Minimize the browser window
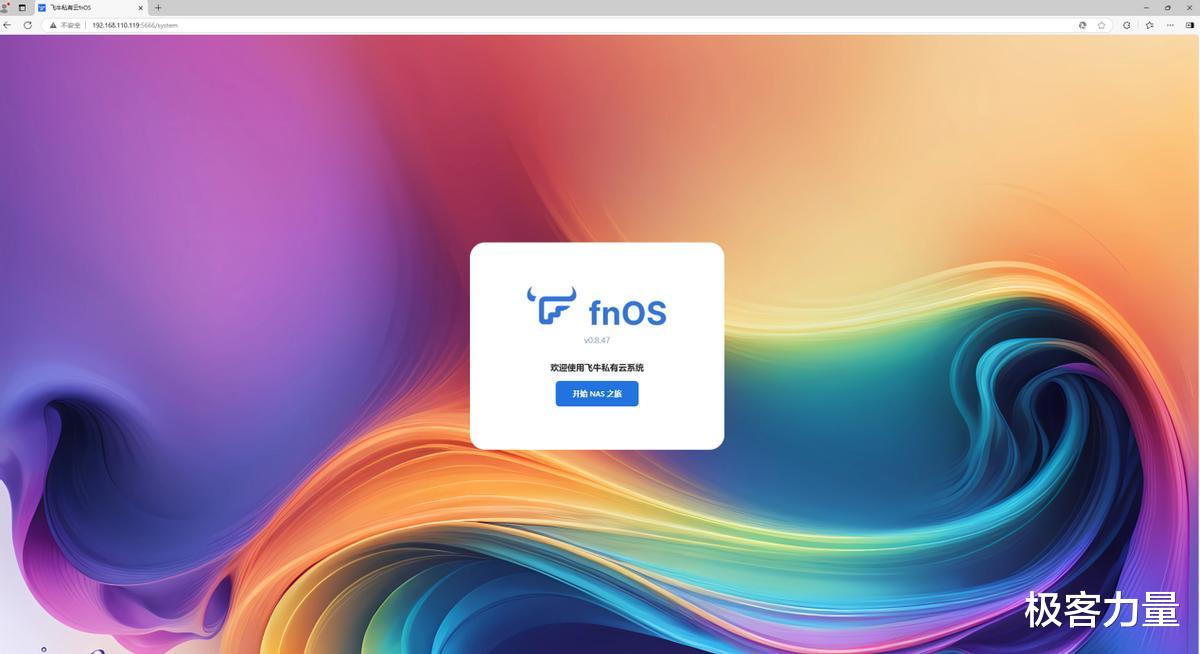The height and width of the screenshot is (654, 1200). (1145, 7)
